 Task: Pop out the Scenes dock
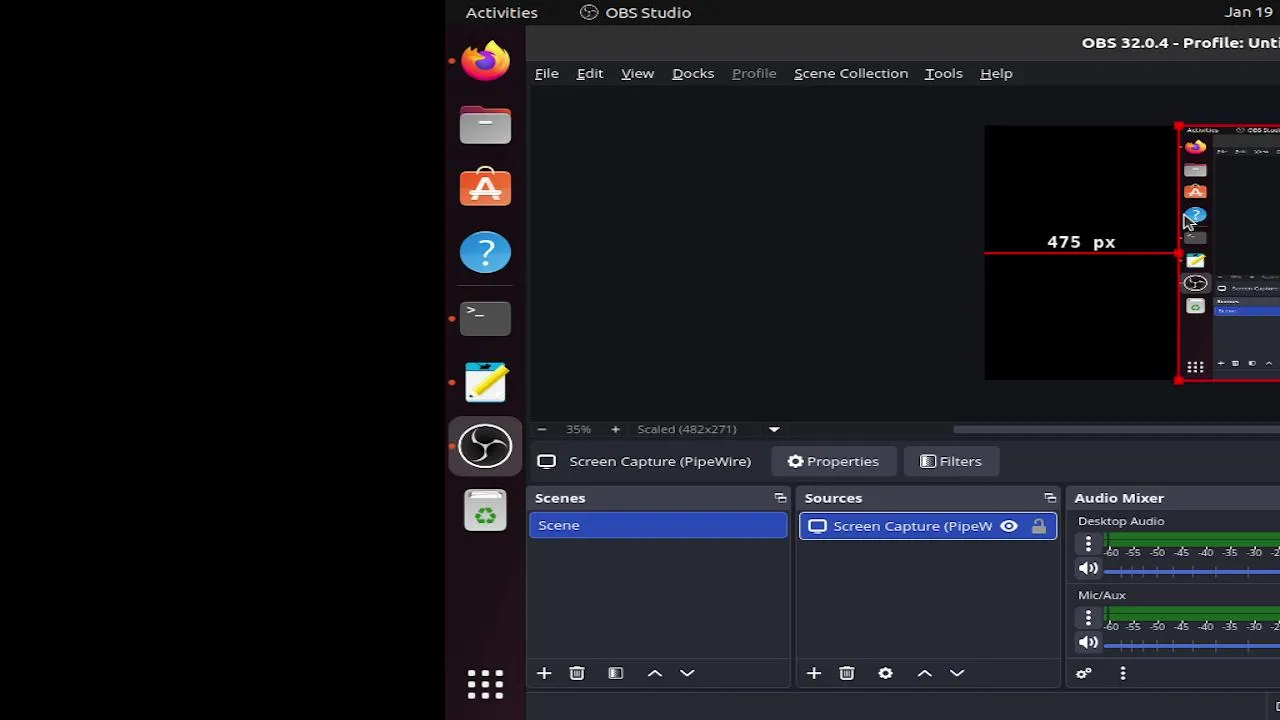tap(780, 498)
